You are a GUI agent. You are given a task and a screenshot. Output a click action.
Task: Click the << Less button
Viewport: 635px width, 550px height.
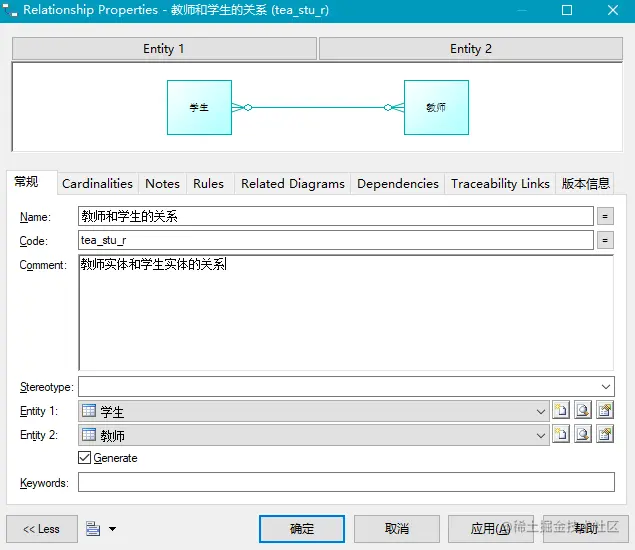(42, 529)
